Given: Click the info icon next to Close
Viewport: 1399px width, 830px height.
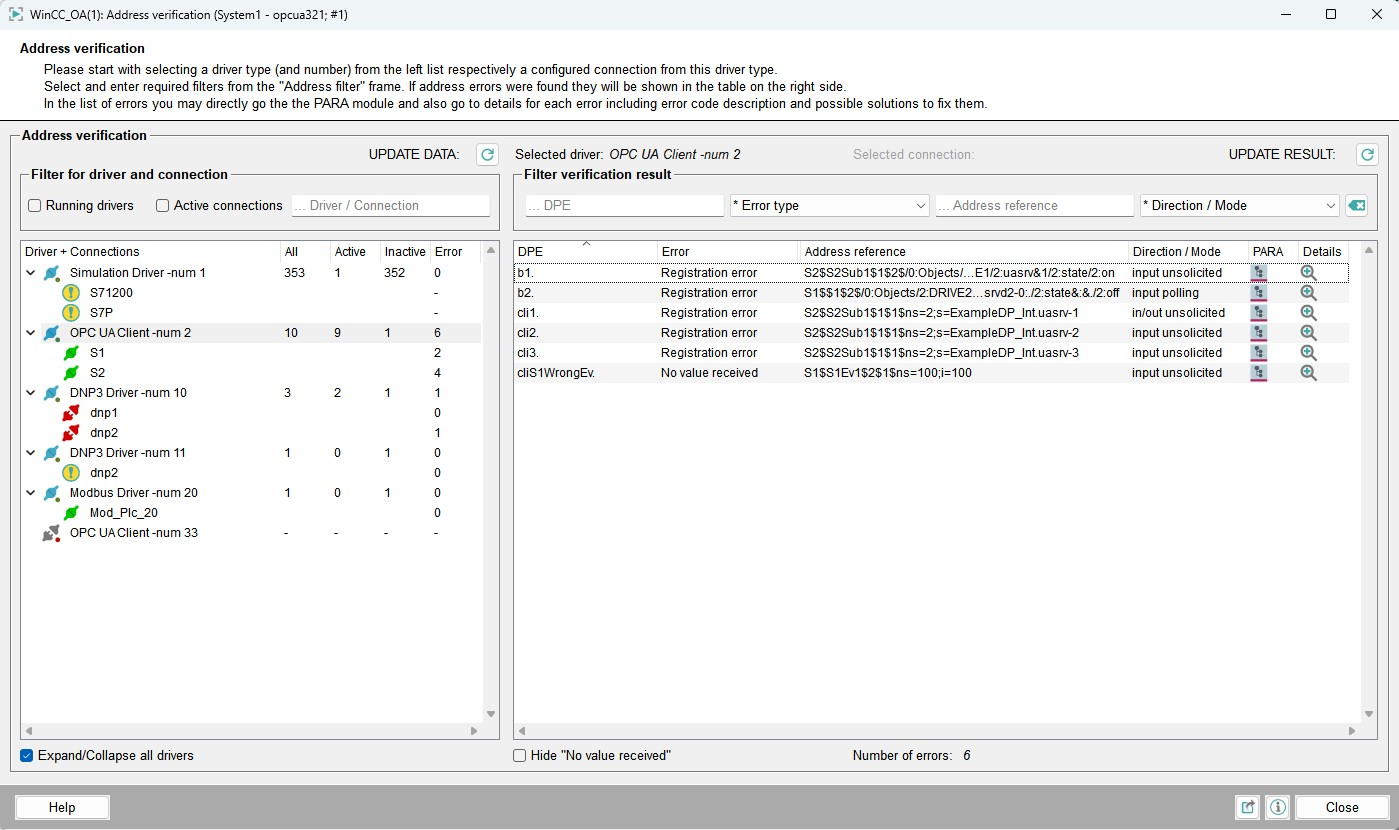Looking at the screenshot, I should point(1277,807).
